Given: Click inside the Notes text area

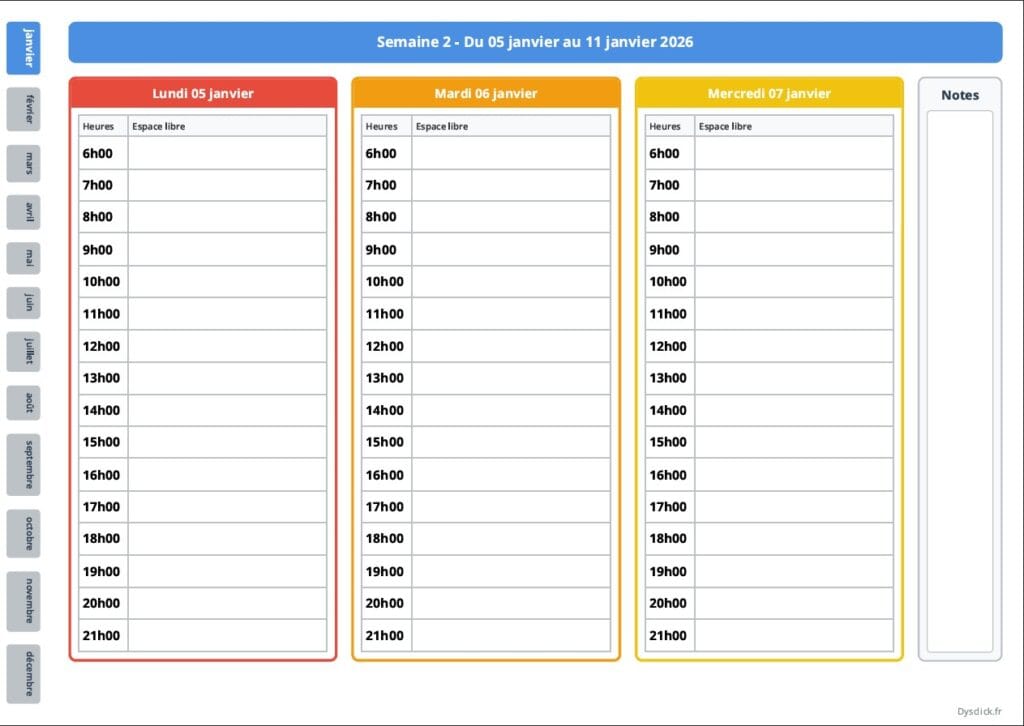Looking at the screenshot, I should click(959, 380).
